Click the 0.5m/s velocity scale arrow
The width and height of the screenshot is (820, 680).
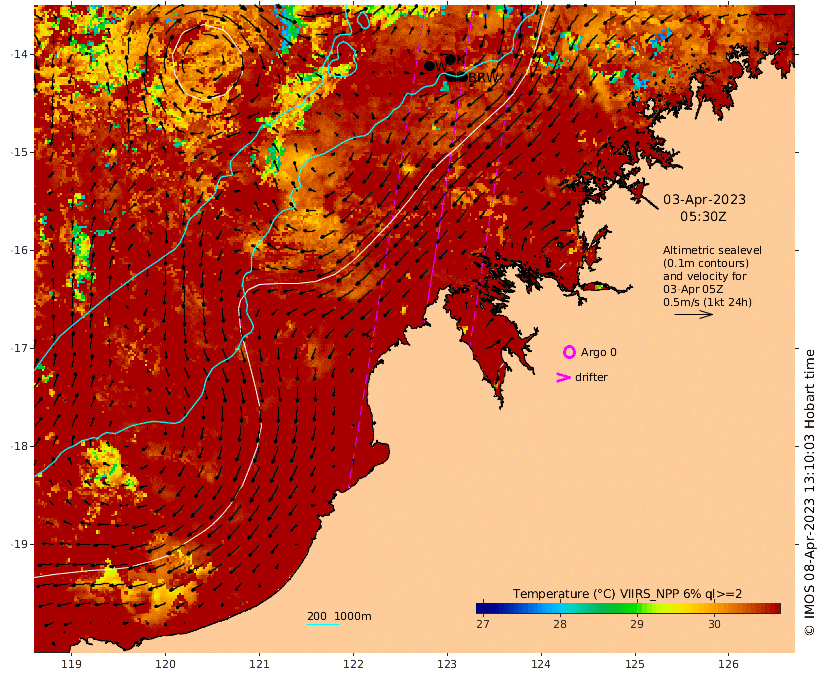point(693,314)
